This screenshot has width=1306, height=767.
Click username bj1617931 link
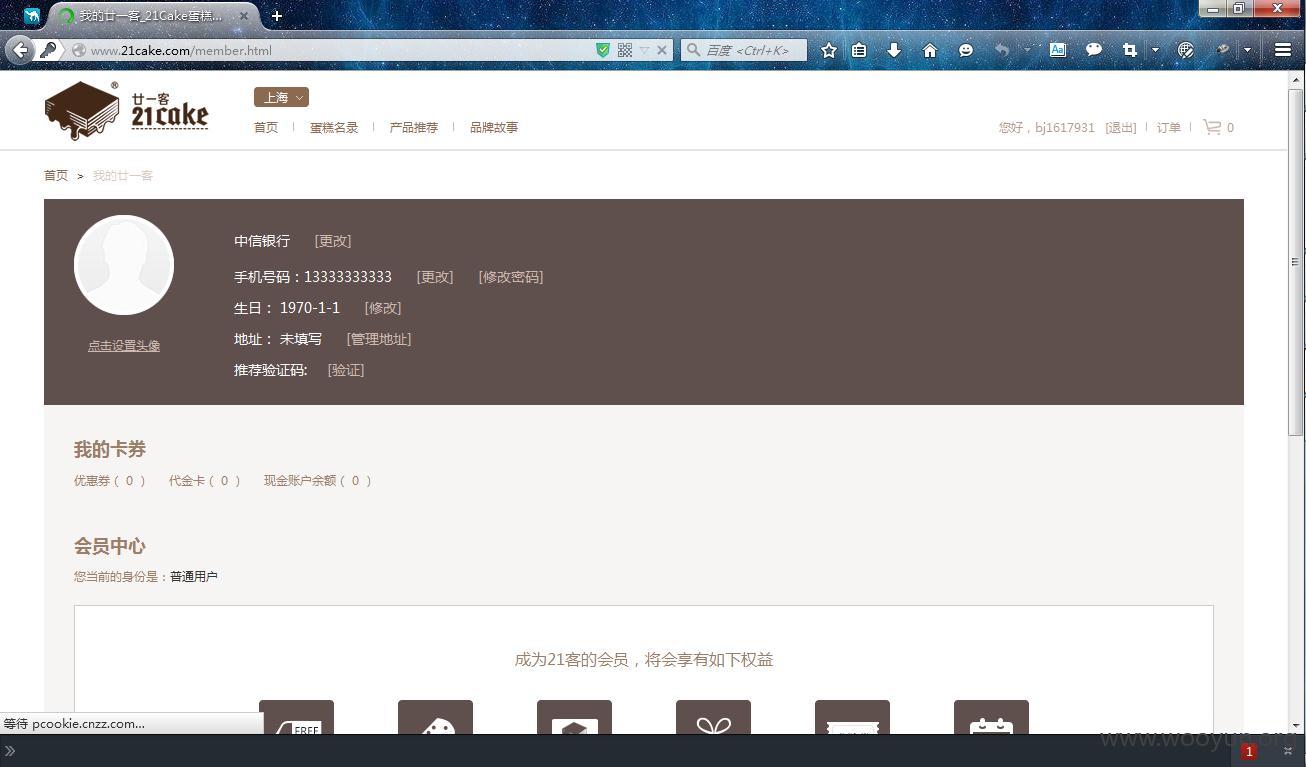(x=1065, y=127)
